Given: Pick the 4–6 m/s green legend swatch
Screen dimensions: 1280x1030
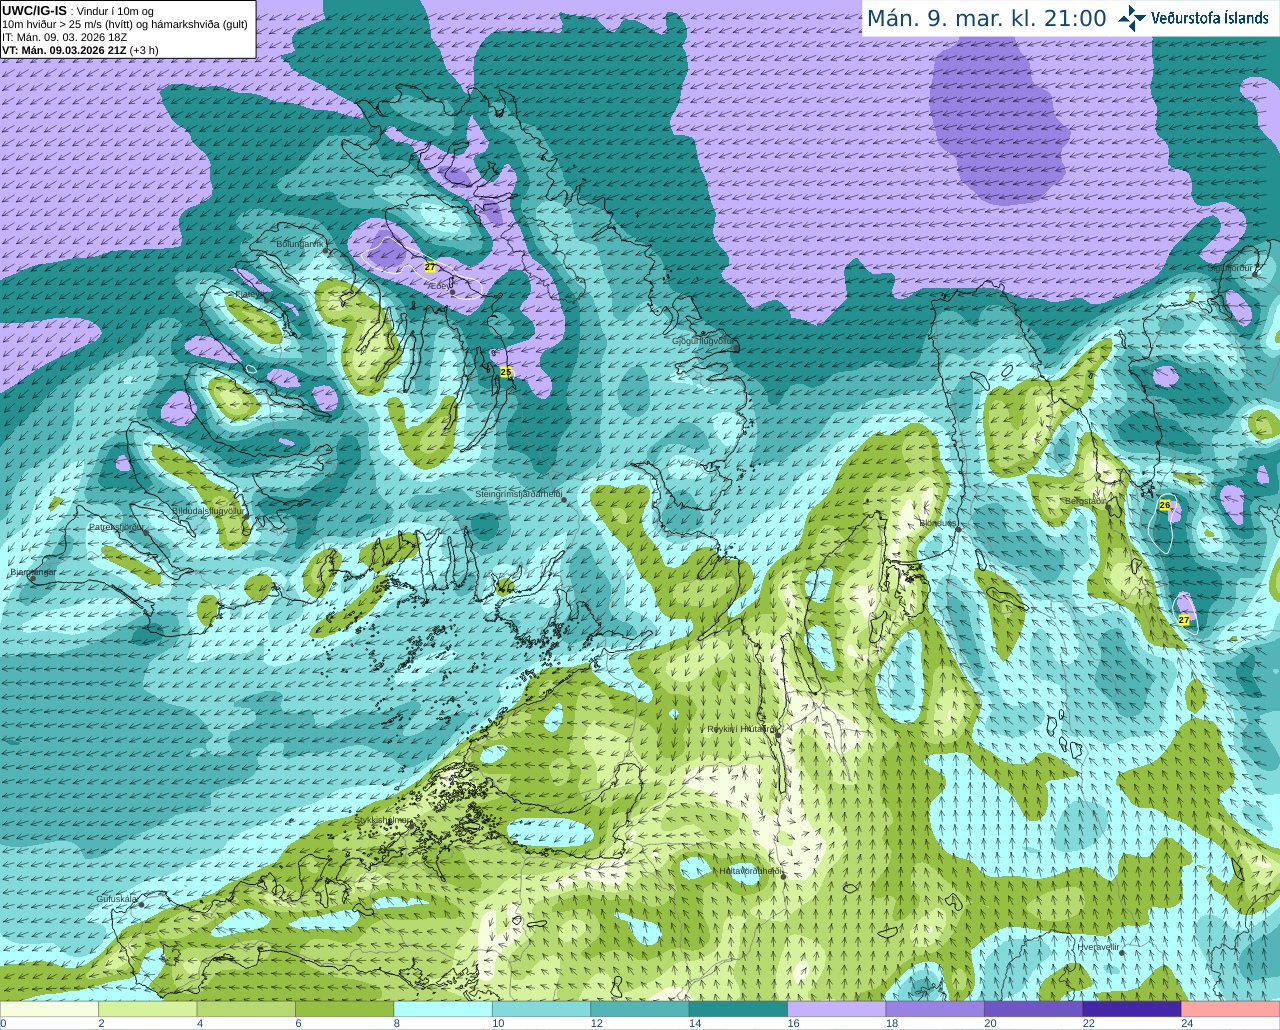Looking at the screenshot, I should click(x=246, y=1009).
